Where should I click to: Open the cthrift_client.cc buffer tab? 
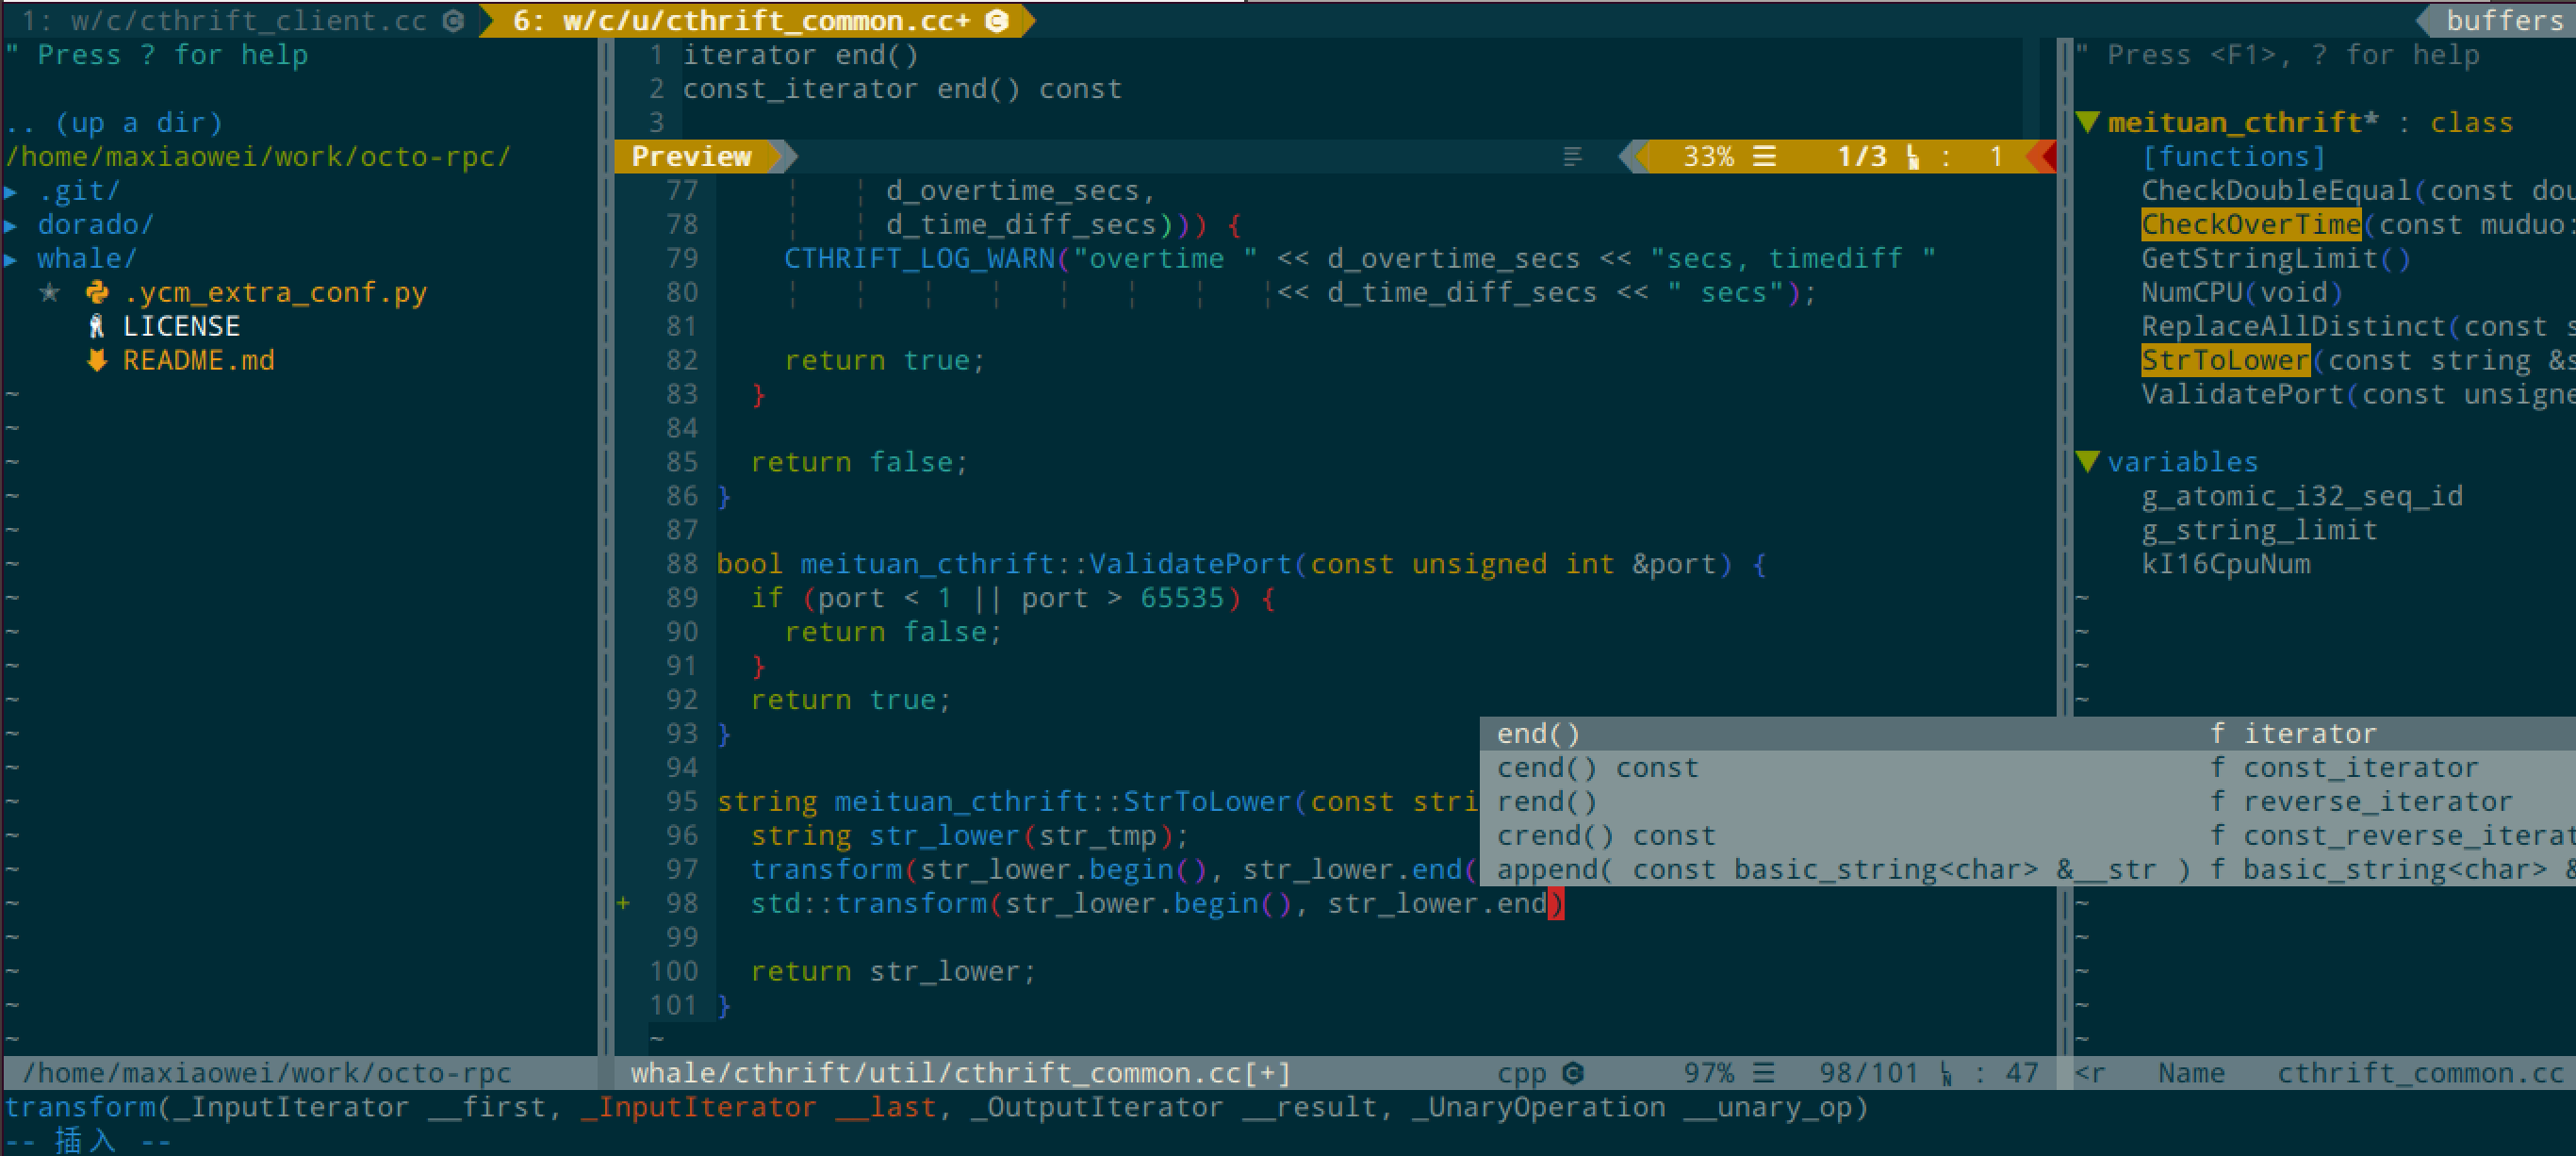coord(240,20)
